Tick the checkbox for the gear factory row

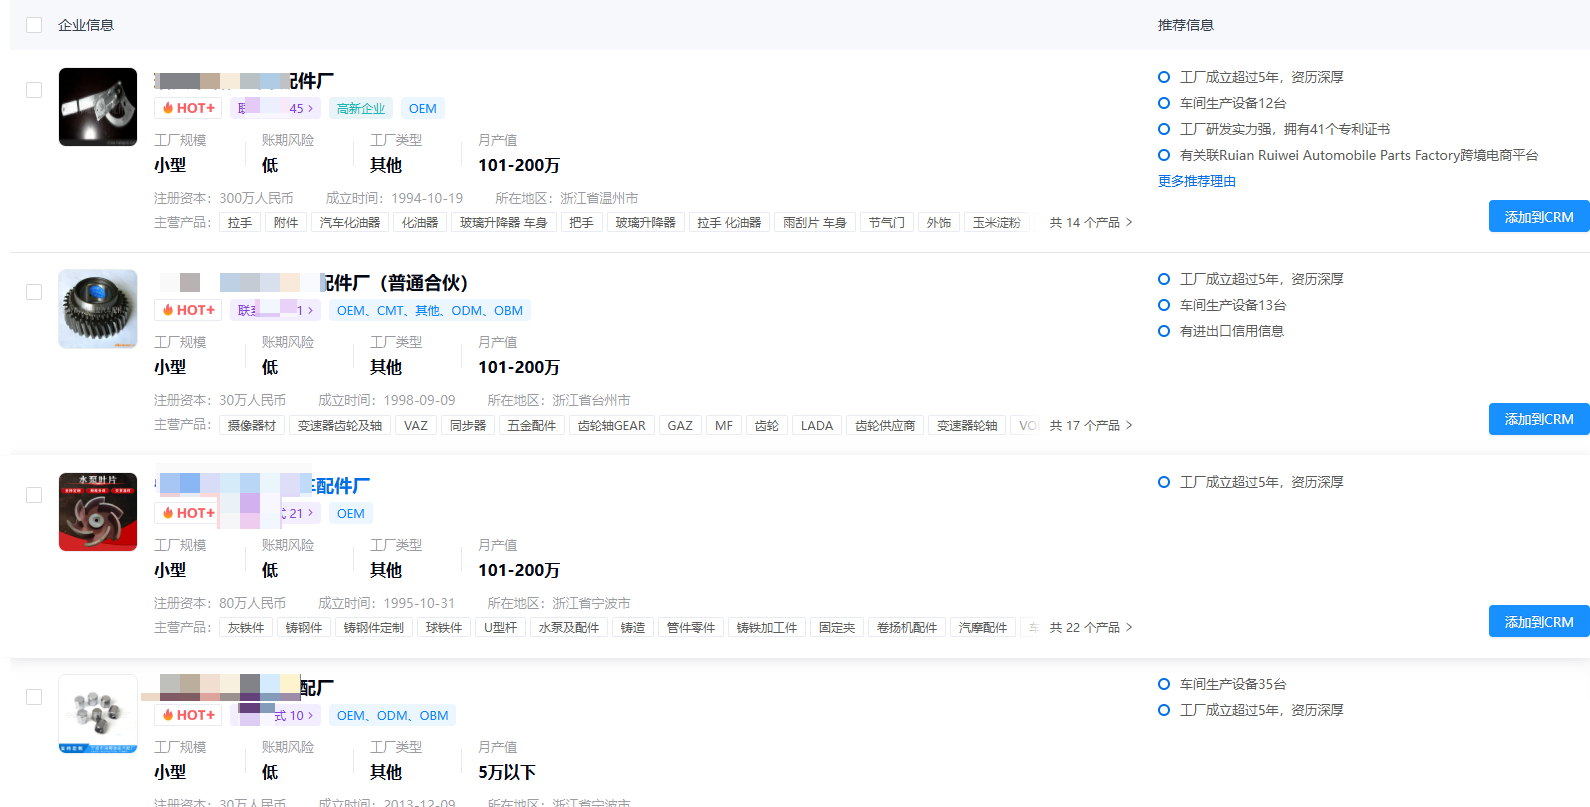tap(34, 292)
